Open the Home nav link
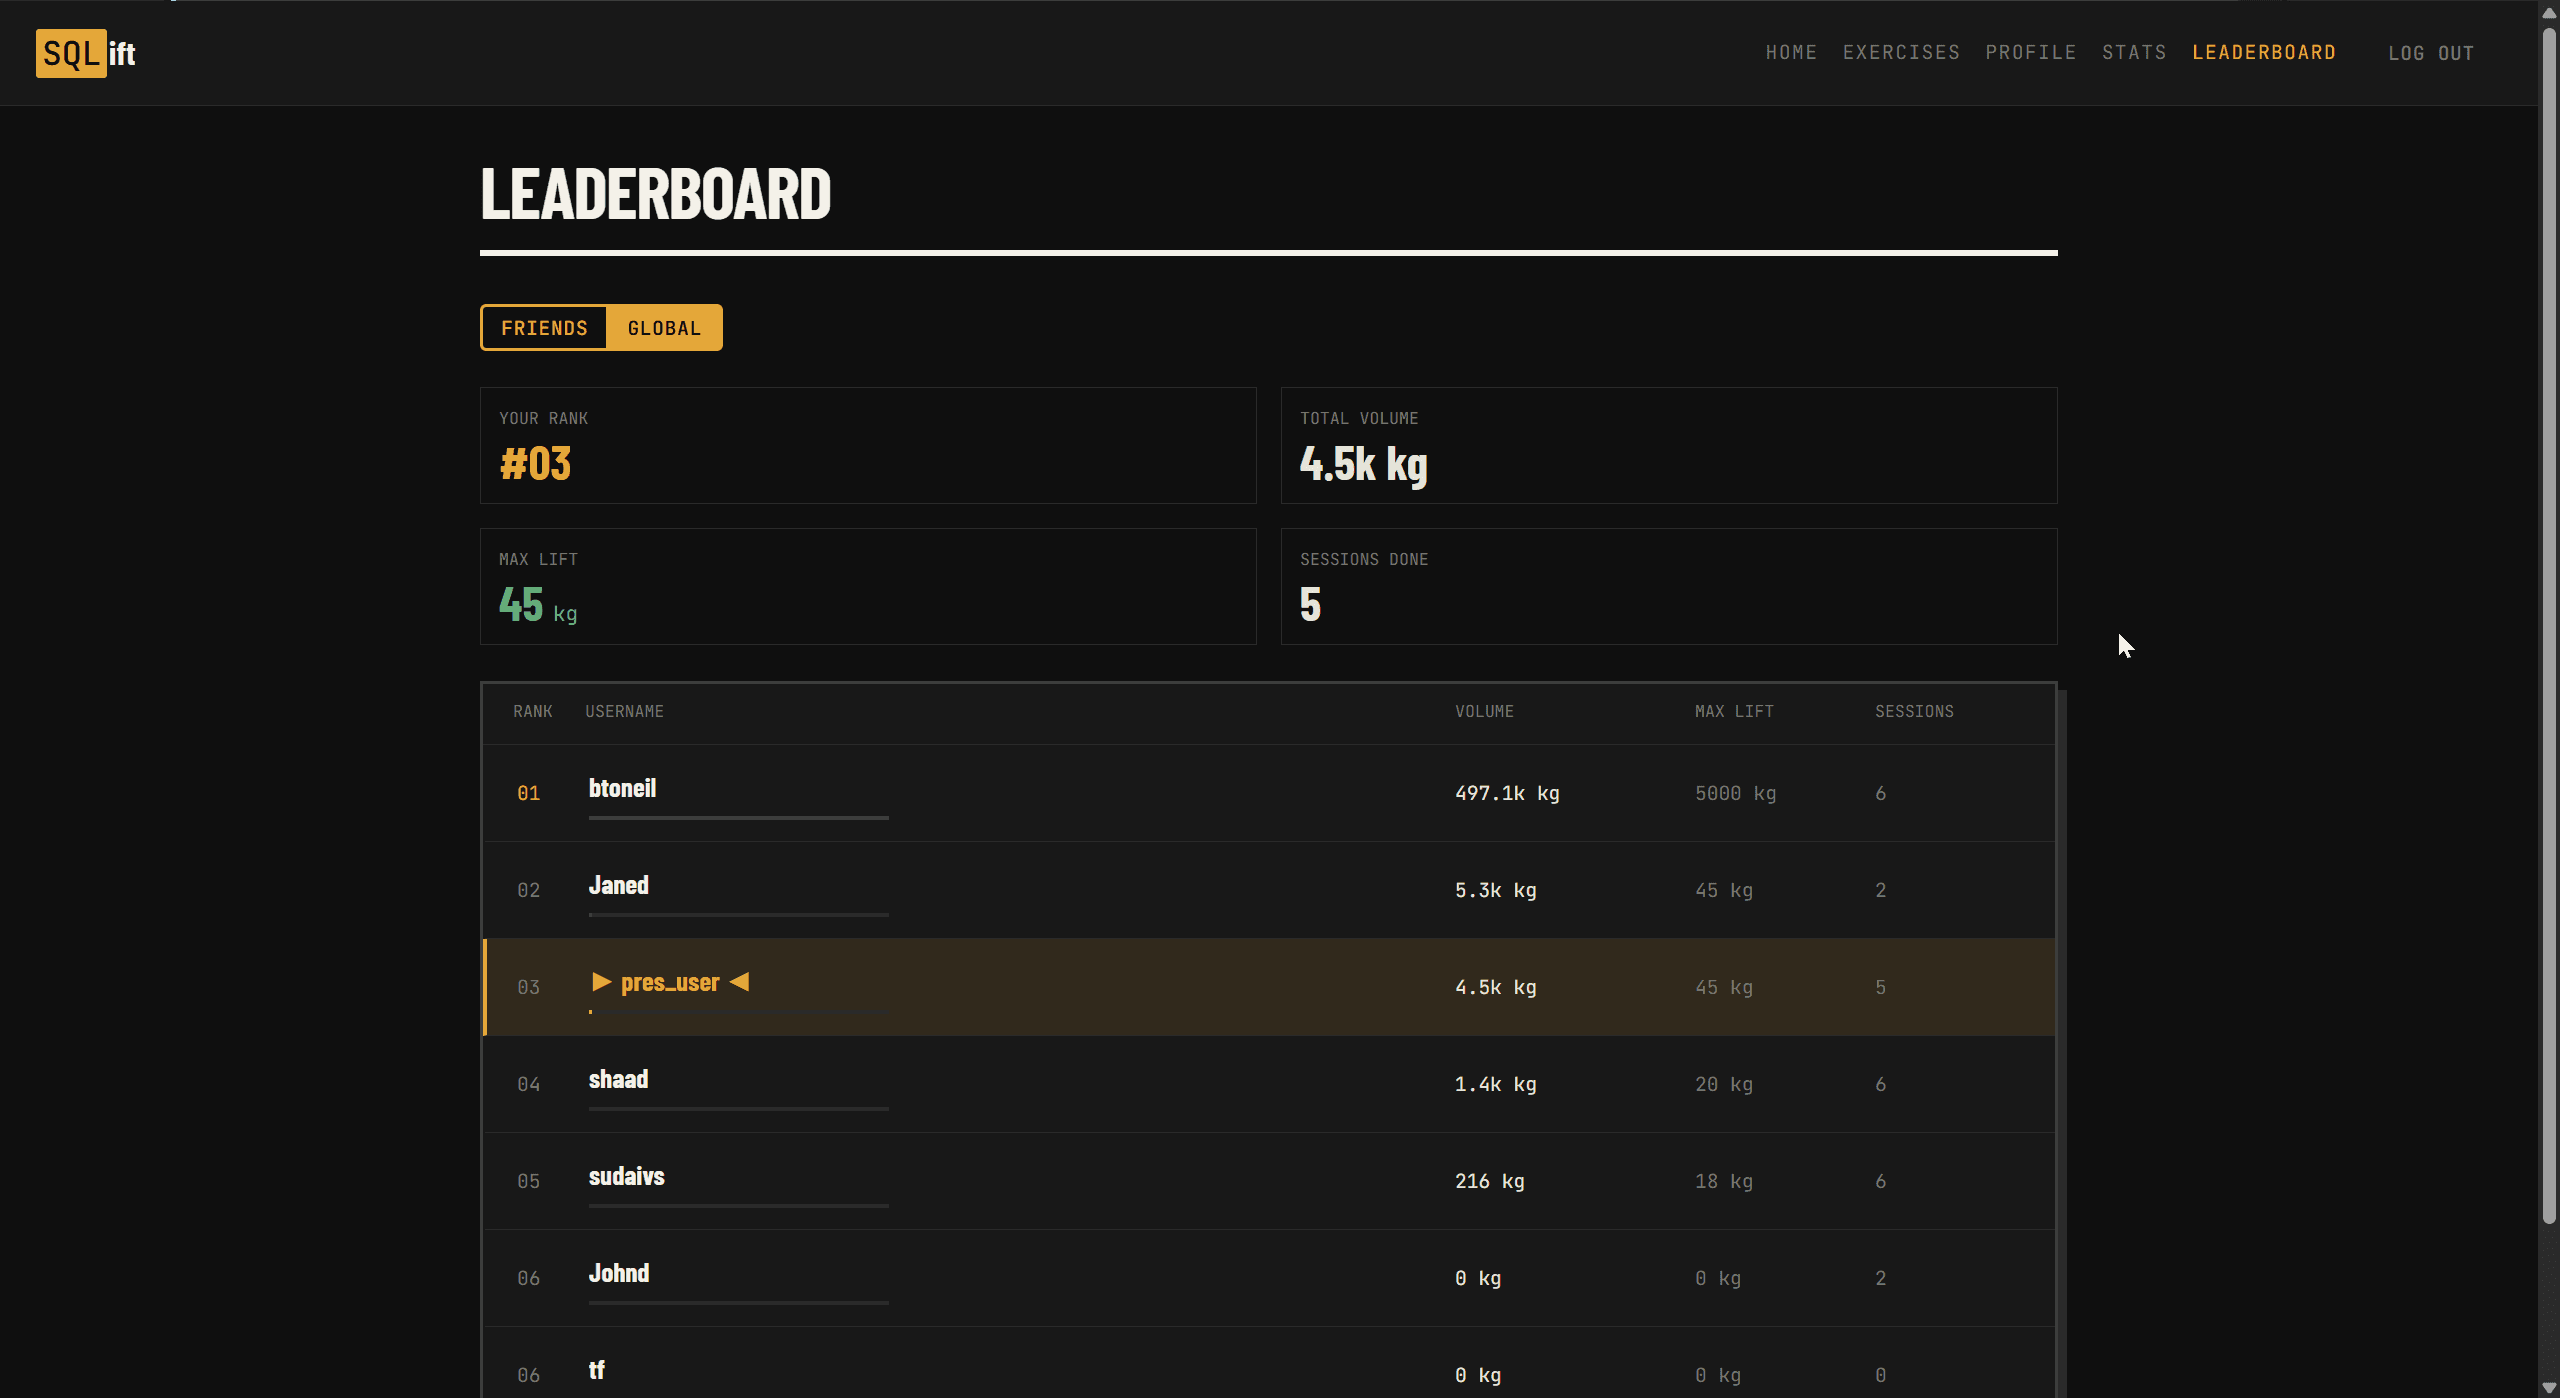Image resolution: width=2560 pixels, height=1398 pixels. pyautogui.click(x=1791, y=52)
